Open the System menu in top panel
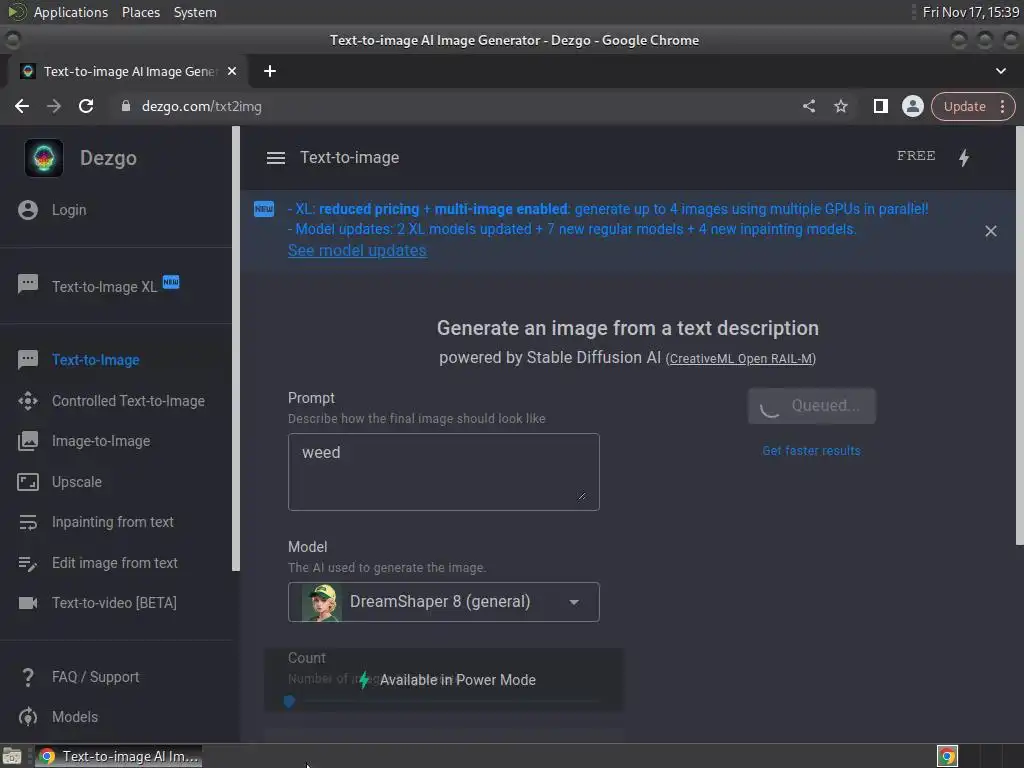1024x768 pixels. [195, 12]
